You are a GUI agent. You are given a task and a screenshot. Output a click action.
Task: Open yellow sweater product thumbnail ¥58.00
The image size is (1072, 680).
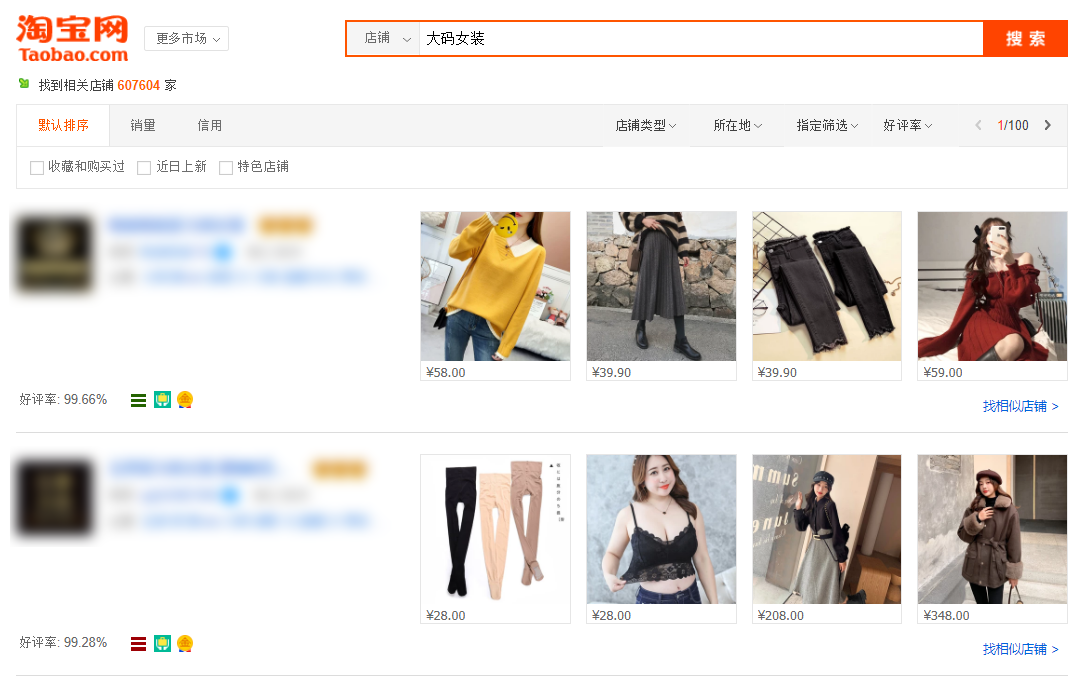tap(495, 286)
